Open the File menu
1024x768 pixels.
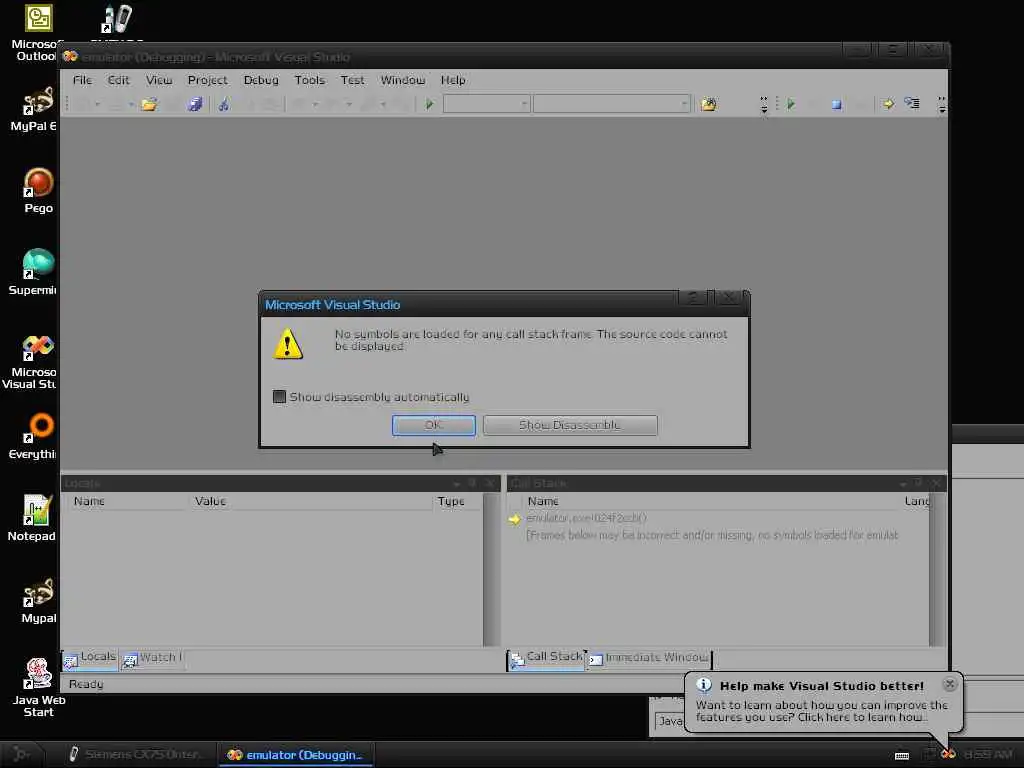click(x=82, y=80)
